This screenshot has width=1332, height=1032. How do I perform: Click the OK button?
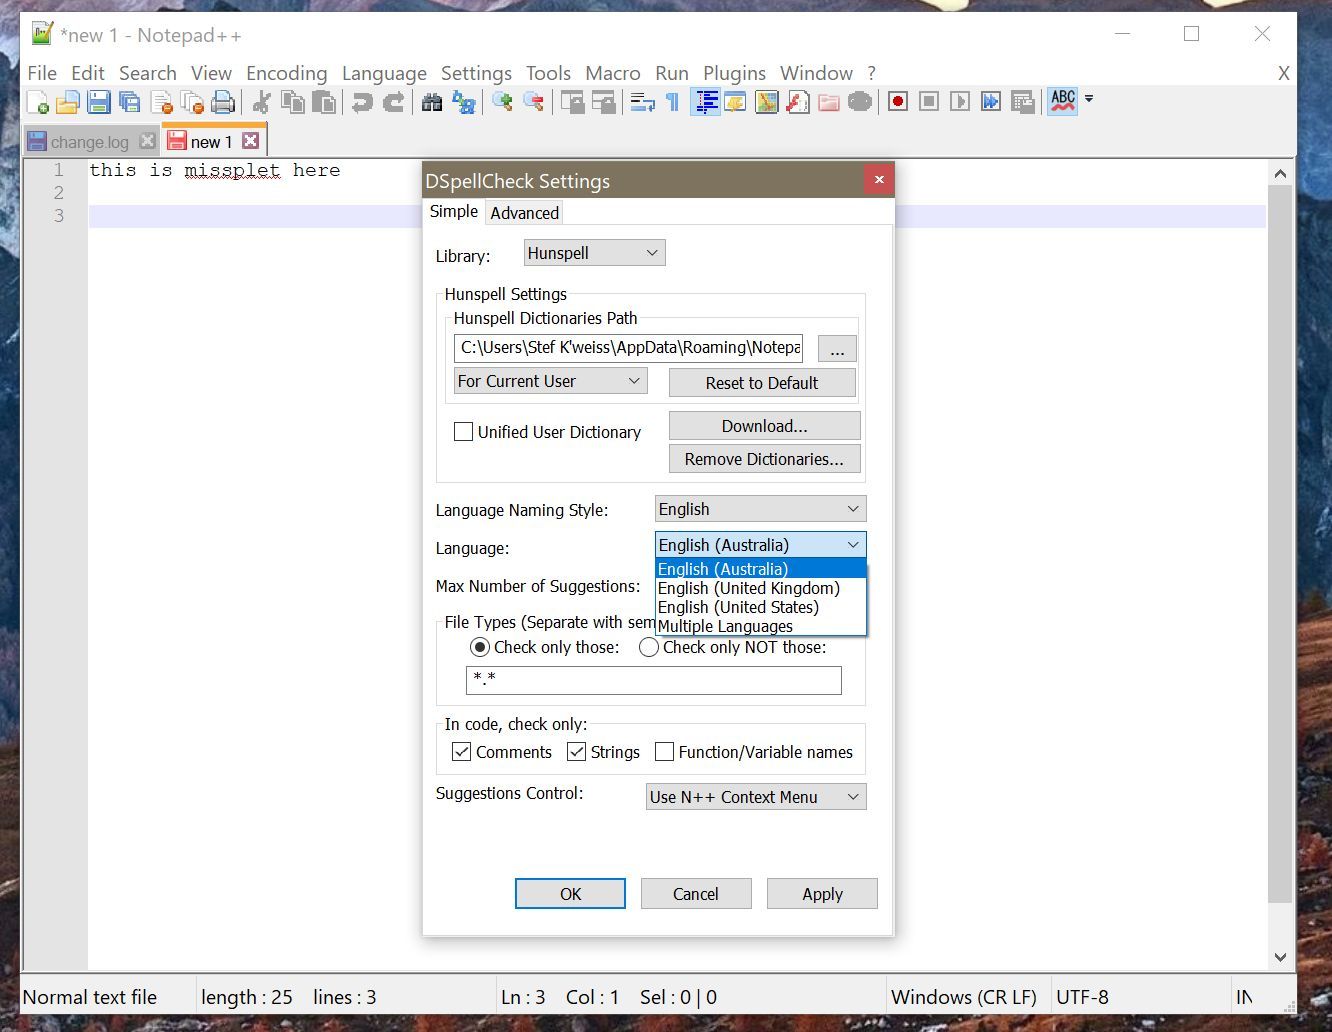[570, 894]
